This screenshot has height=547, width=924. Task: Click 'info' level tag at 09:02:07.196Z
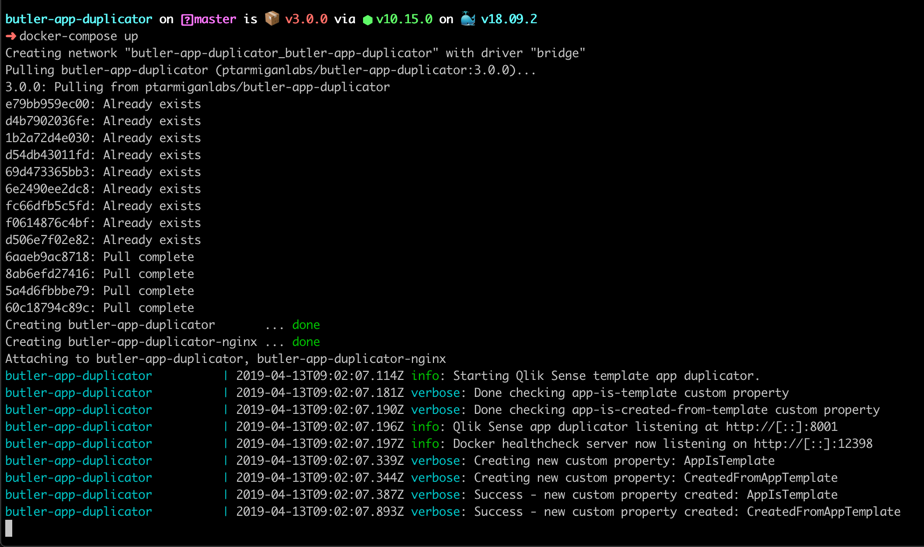pyautogui.click(x=425, y=427)
